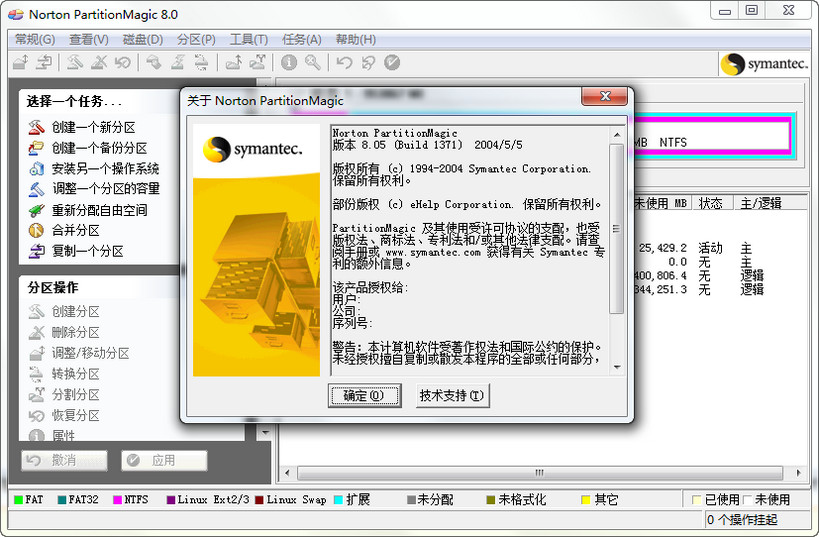Close the 关于 Norton PartitionMagic dialog
The image size is (819, 537).
point(605,97)
